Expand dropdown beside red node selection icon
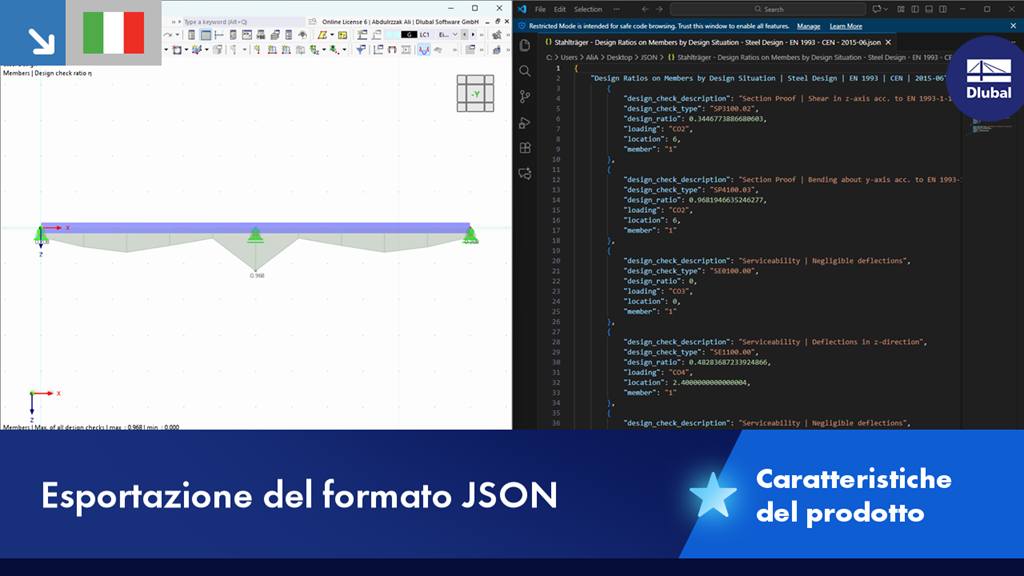The image size is (1024, 576). click(186, 50)
